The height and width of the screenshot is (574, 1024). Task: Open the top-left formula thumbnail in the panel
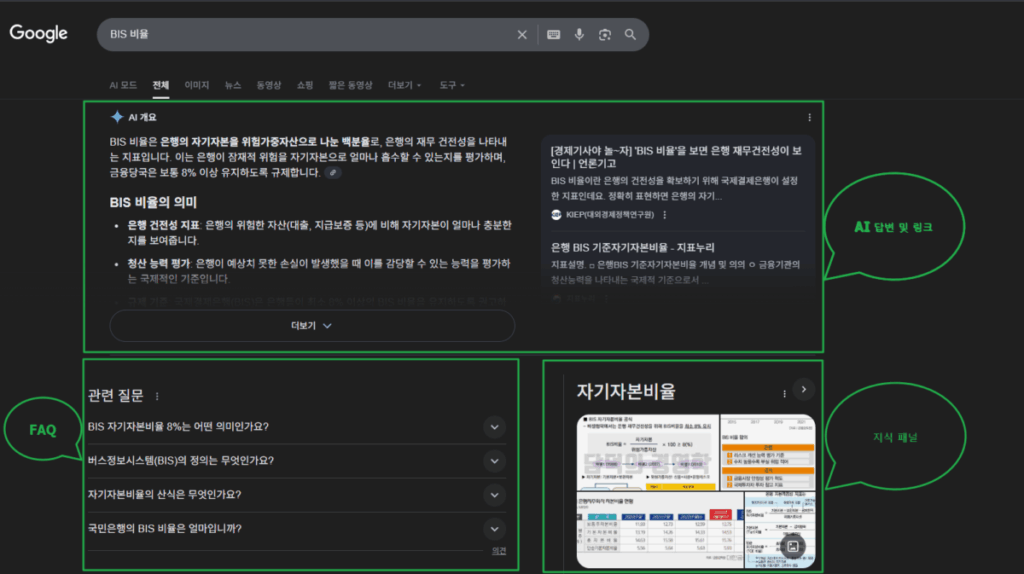point(647,452)
